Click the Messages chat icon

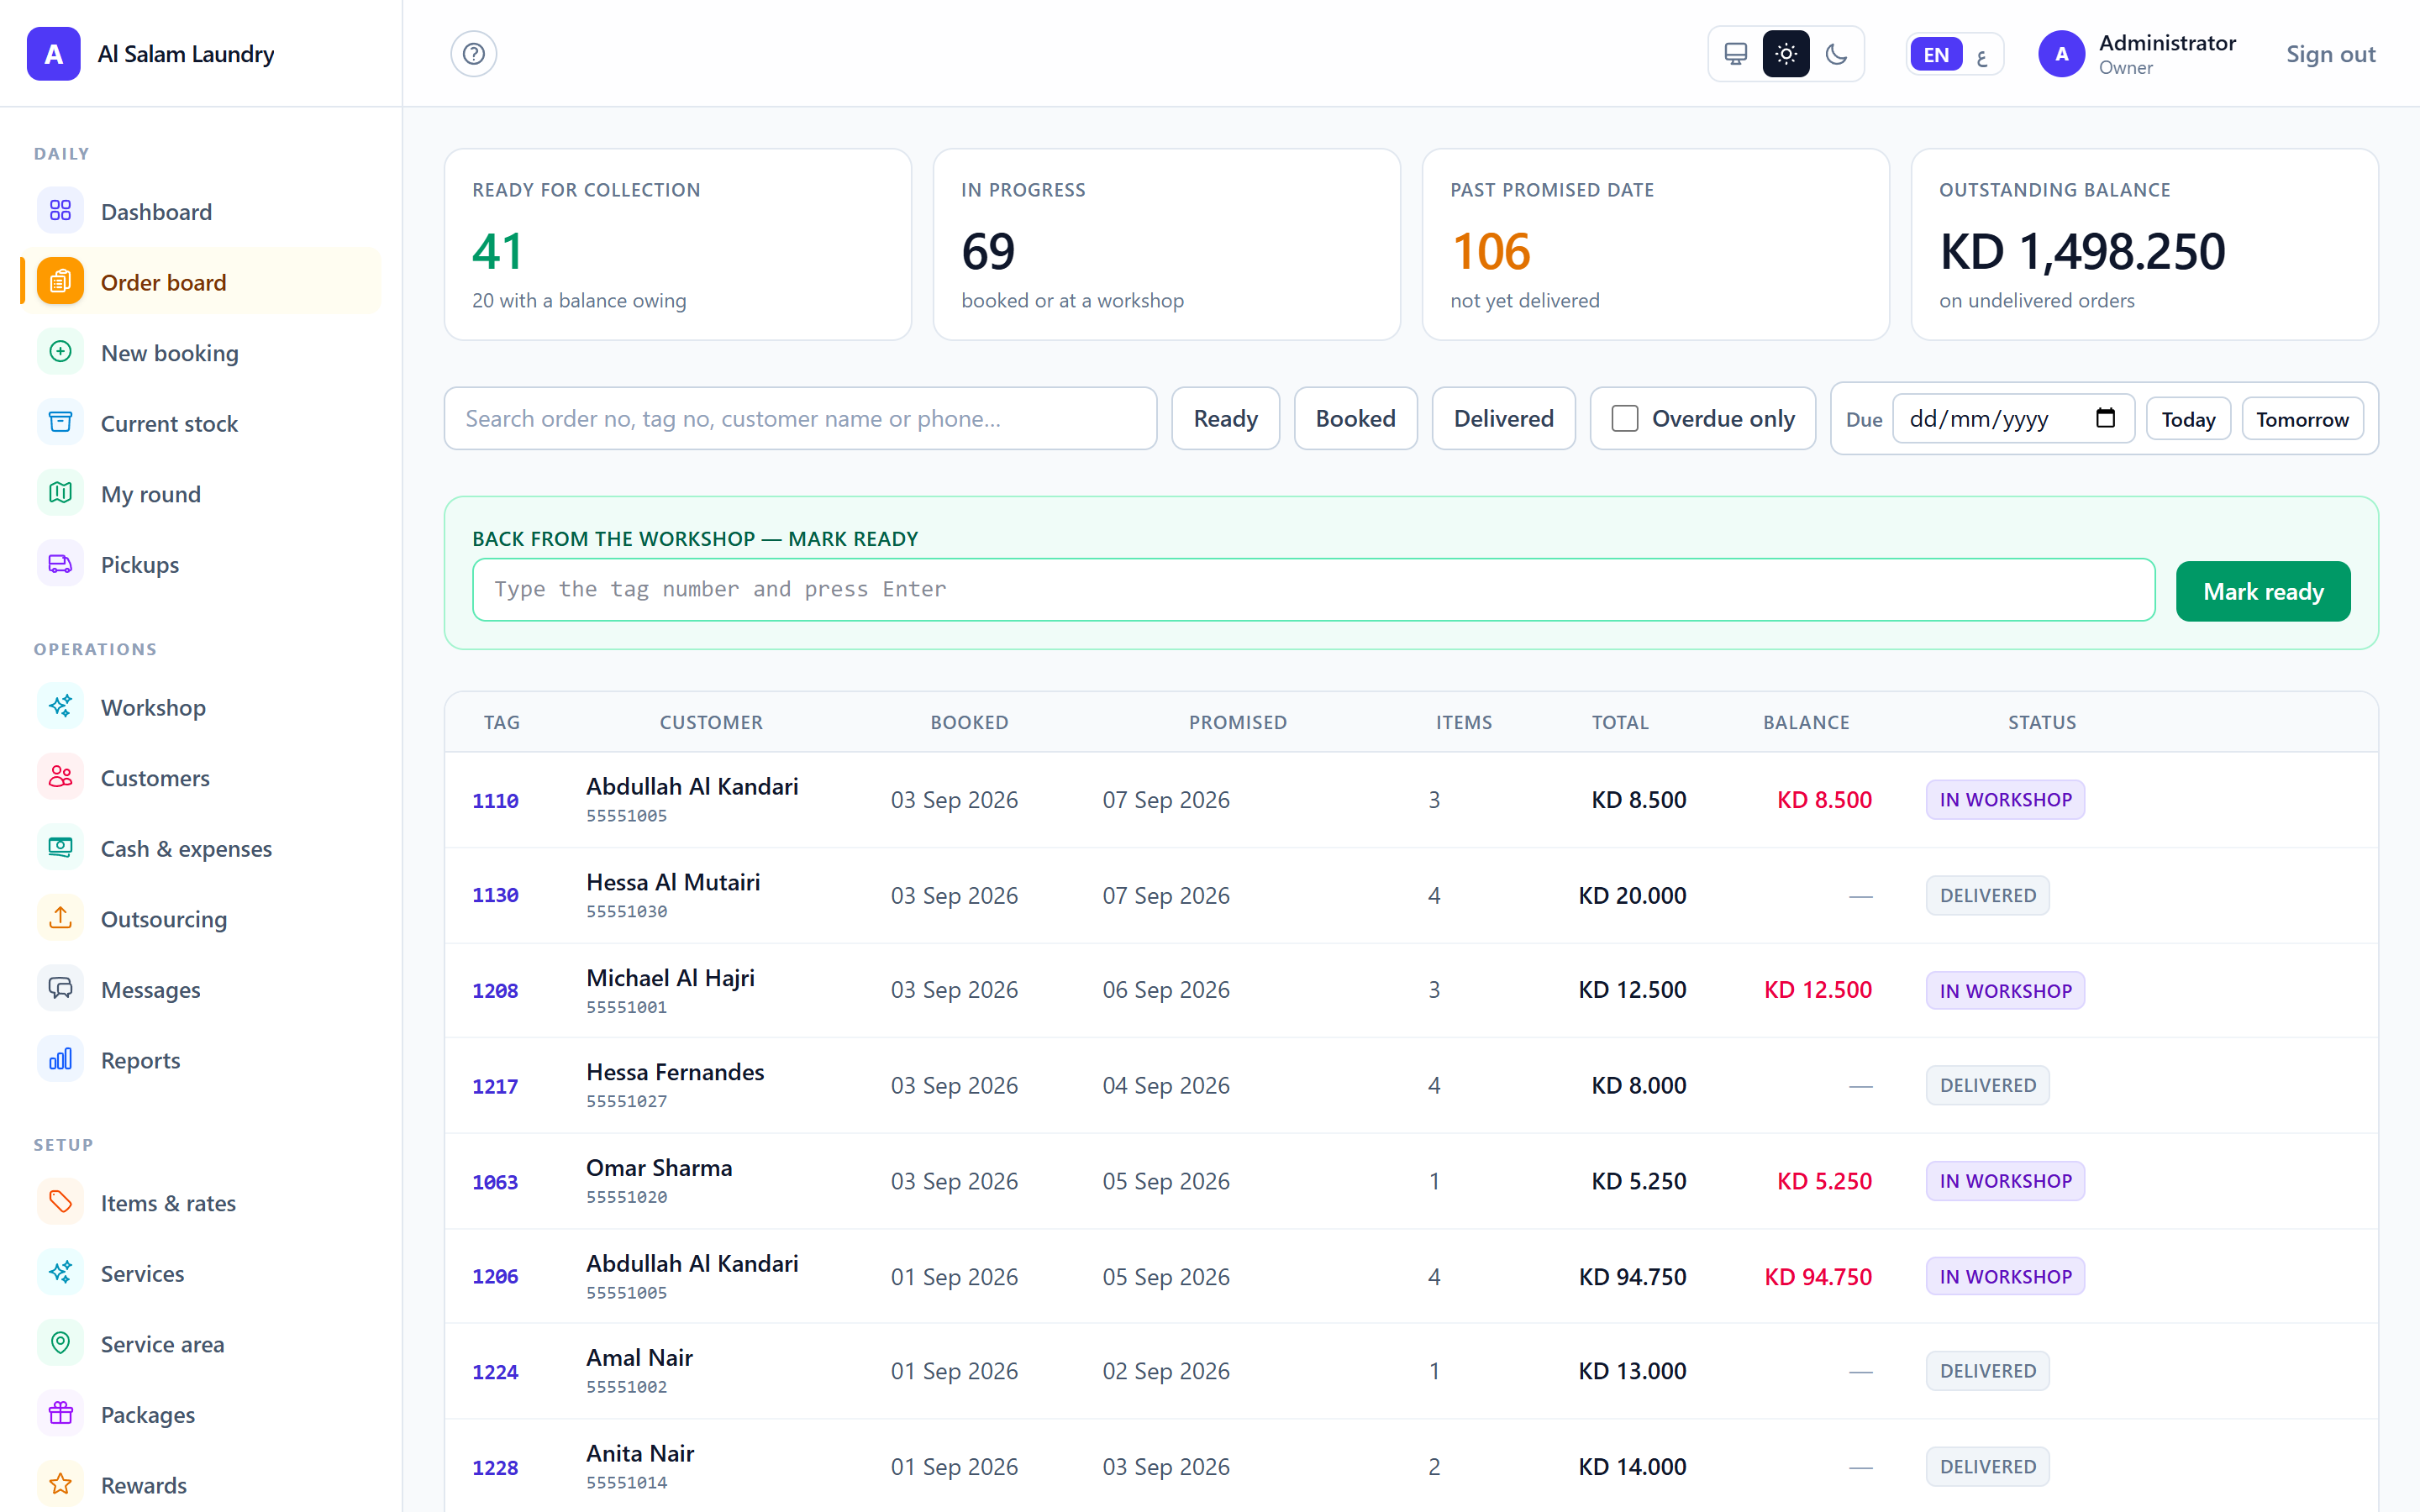[x=60, y=989]
